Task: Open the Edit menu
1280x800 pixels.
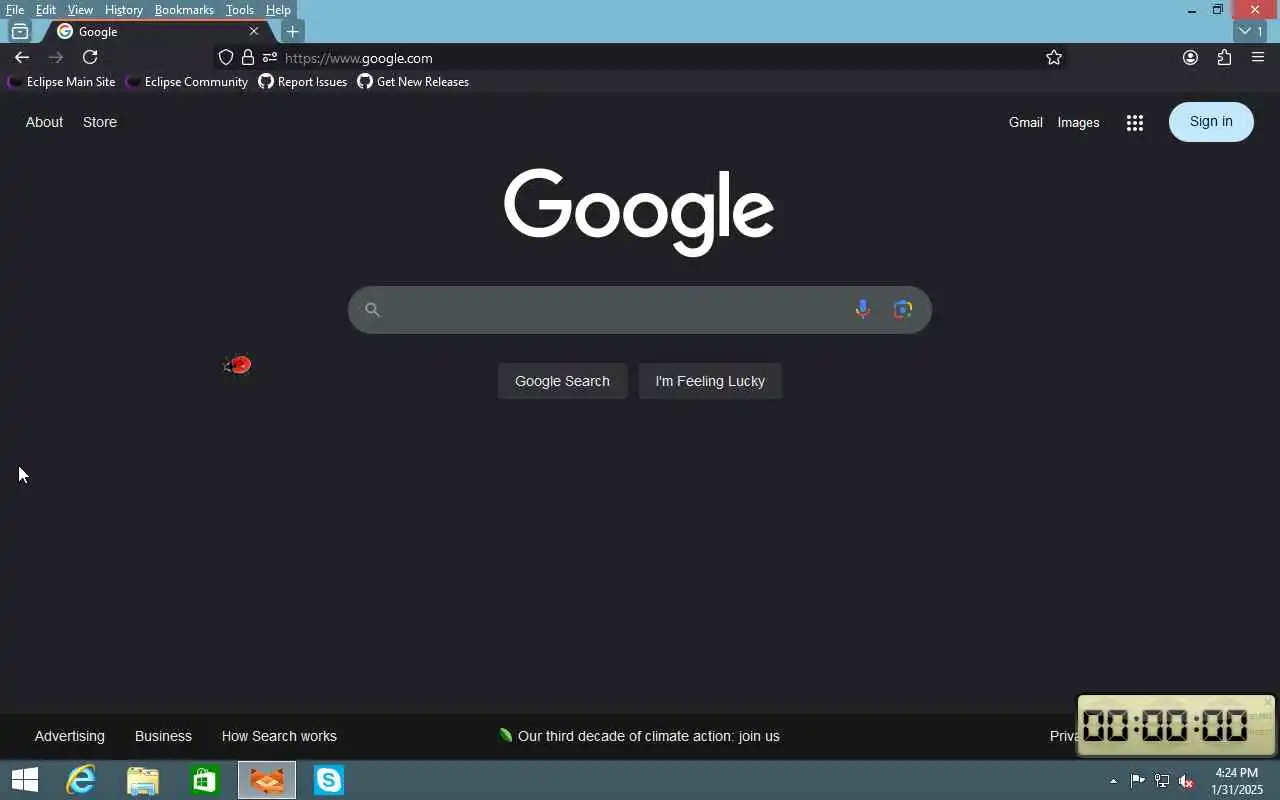Action: tap(46, 10)
